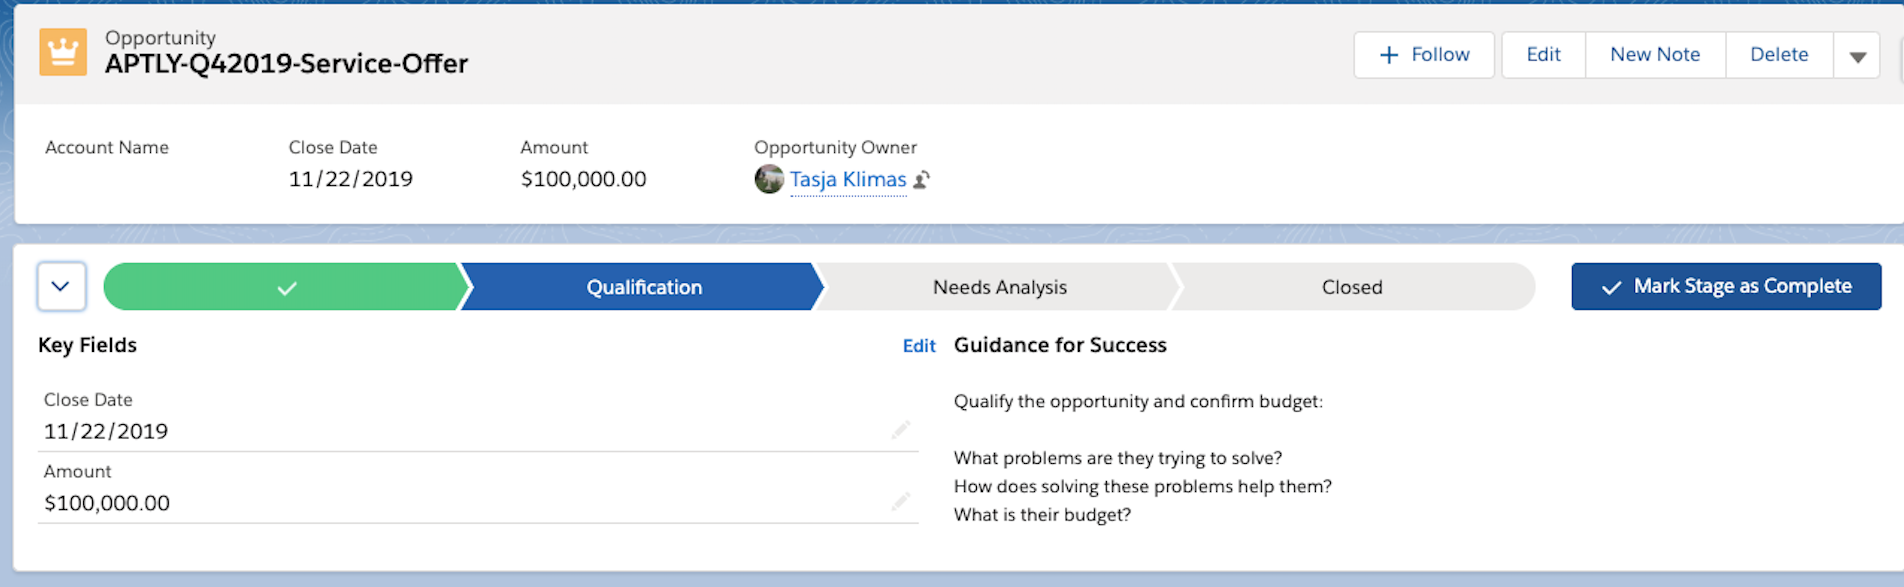1904x587 pixels.
Task: Click pencil icon to edit Close Date
Action: tap(900, 430)
